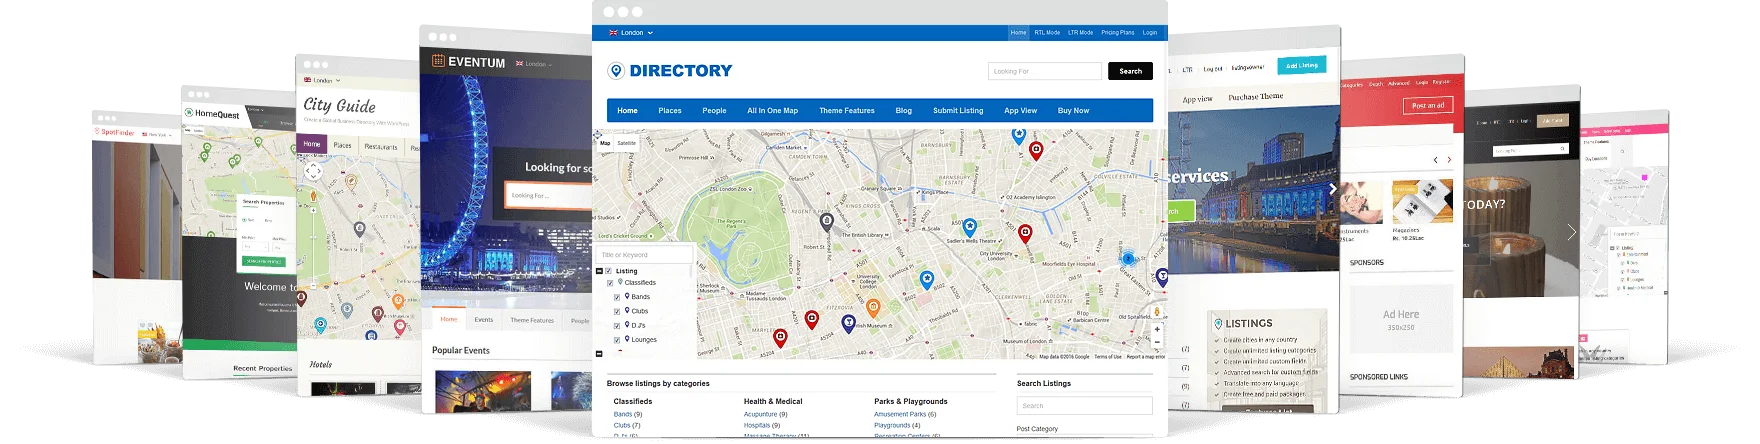1760x444 pixels.
Task: Click the Directory logo pin icon
Action: click(x=616, y=70)
